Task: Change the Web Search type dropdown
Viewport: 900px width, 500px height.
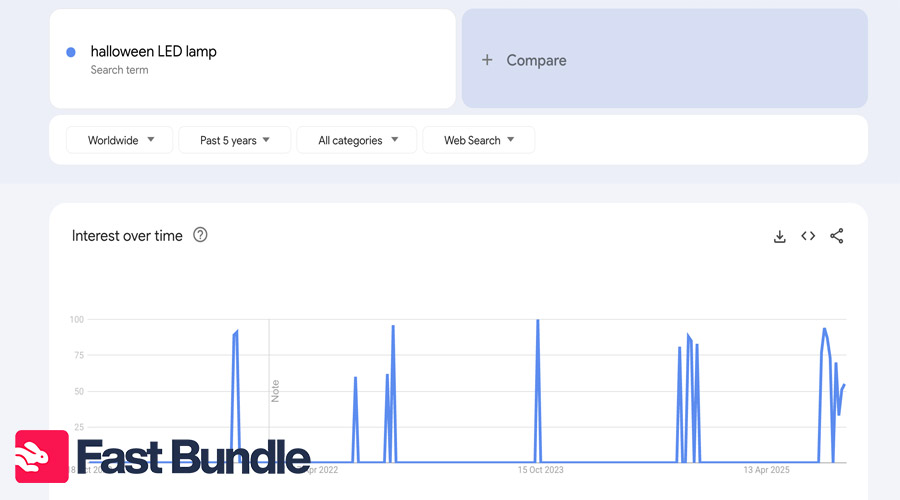Action: [x=479, y=140]
